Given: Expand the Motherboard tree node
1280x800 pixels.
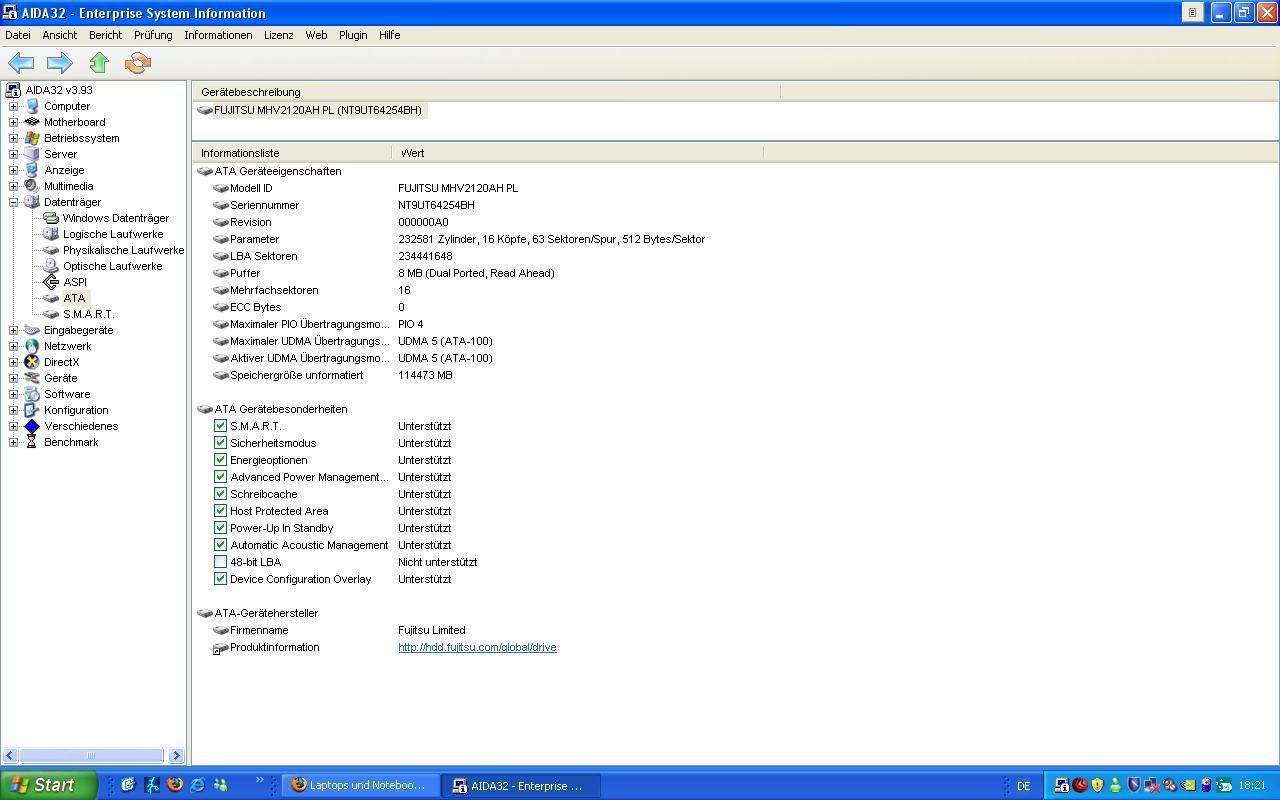Looking at the screenshot, I should click(x=13, y=122).
